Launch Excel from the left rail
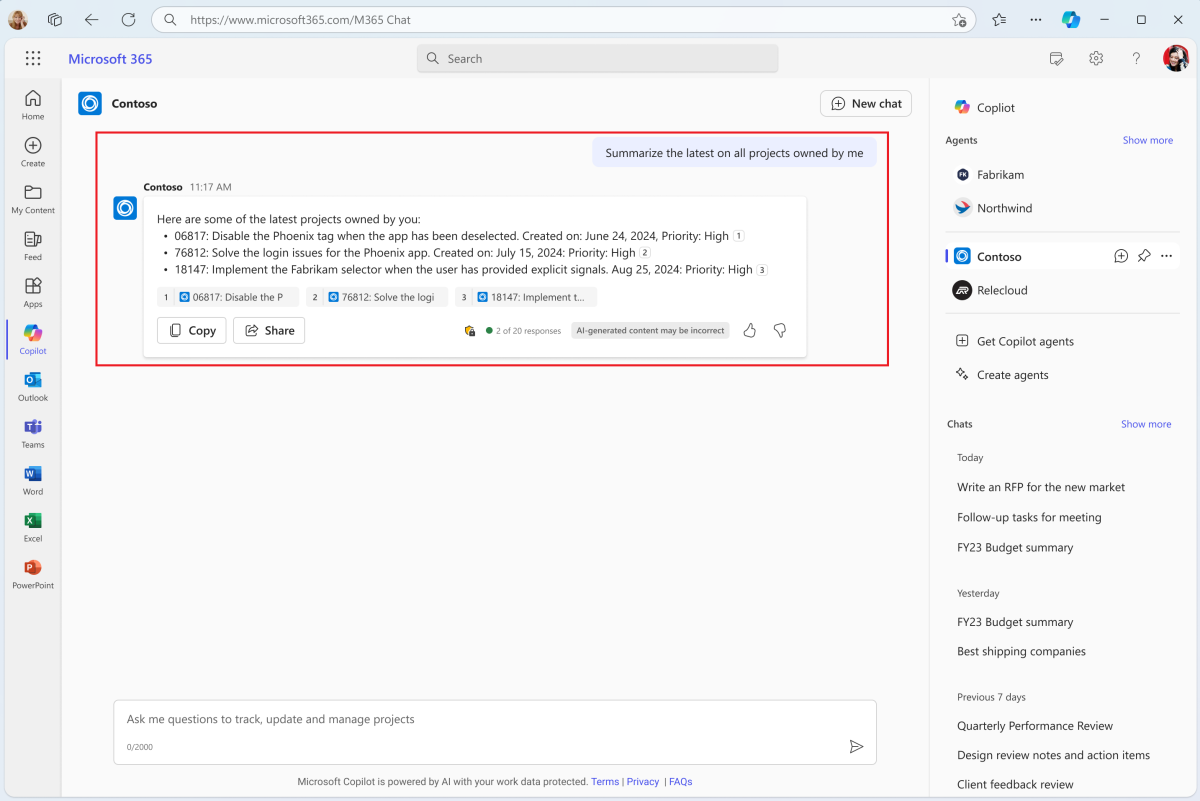The image size is (1200, 801). click(x=33, y=527)
